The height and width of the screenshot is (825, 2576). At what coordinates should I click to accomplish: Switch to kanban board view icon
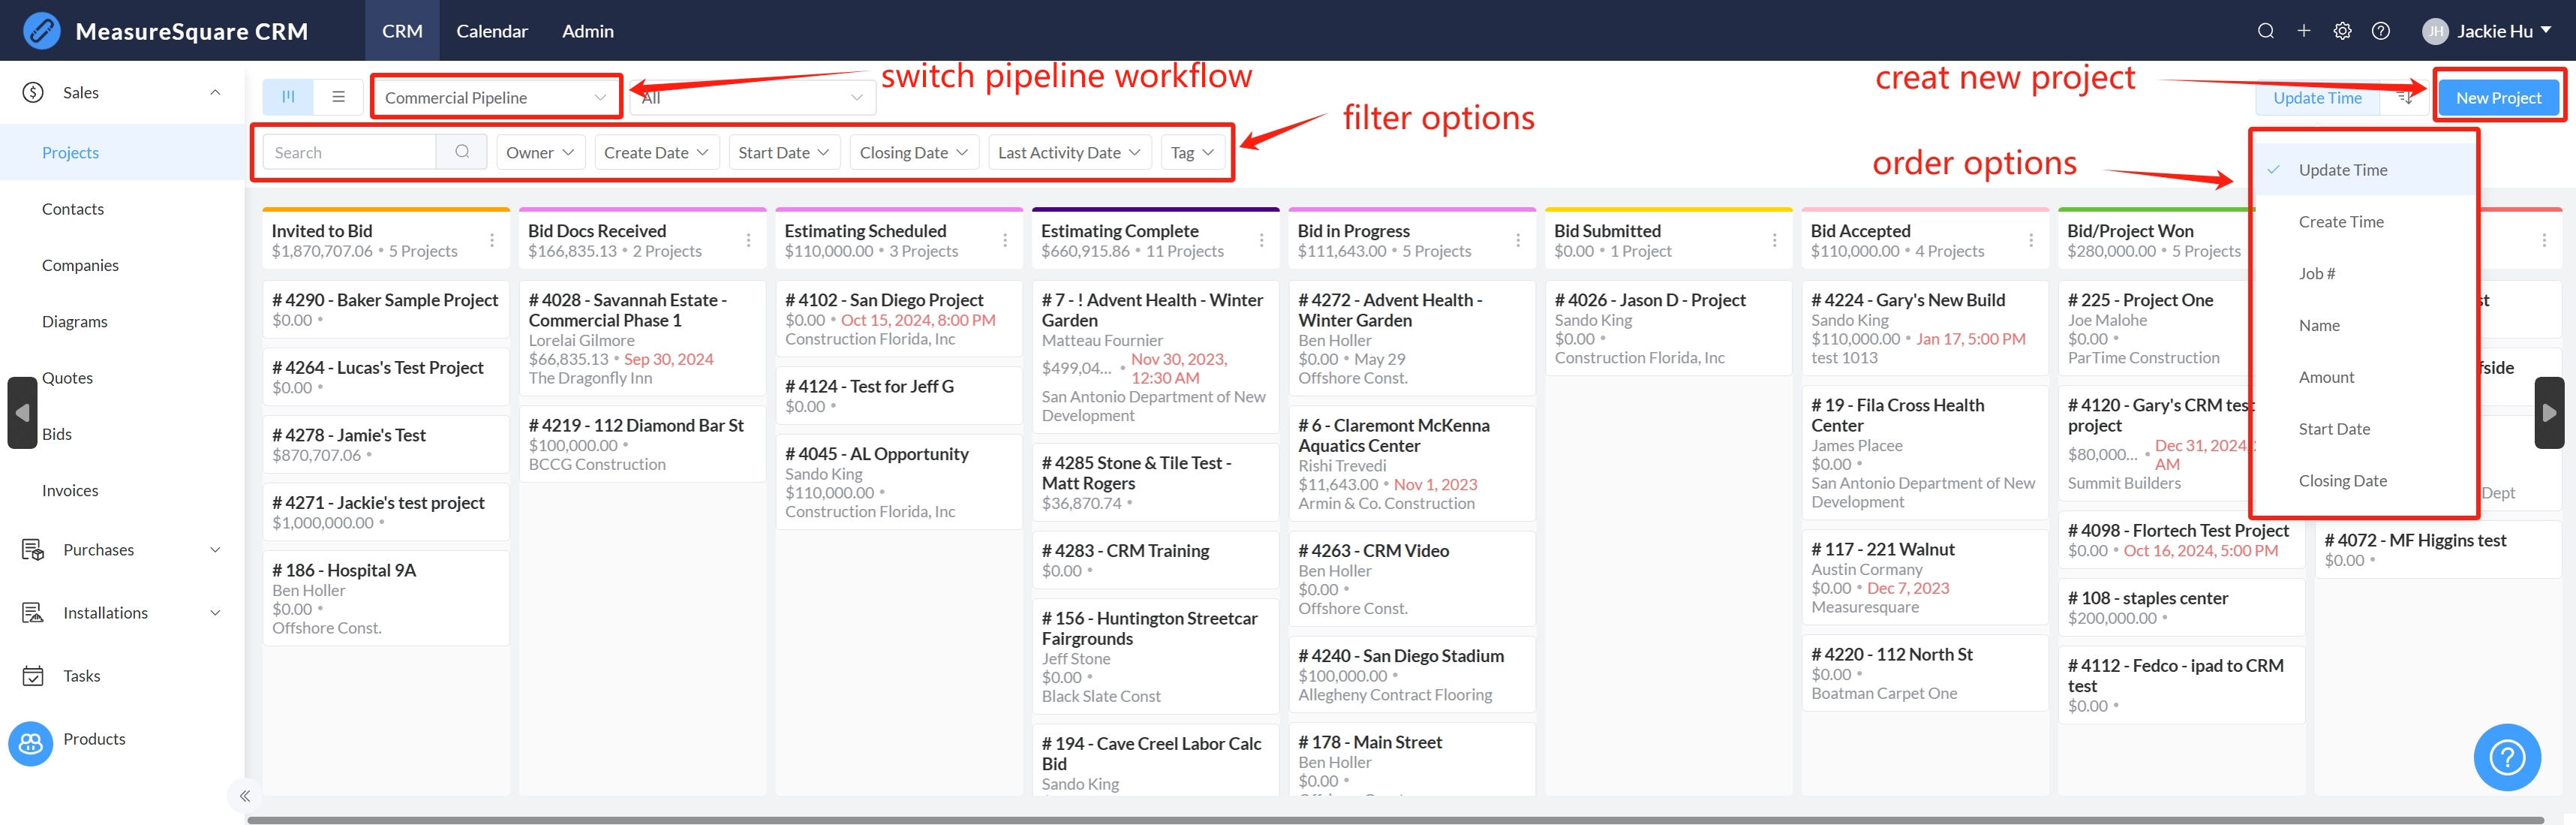(x=288, y=97)
